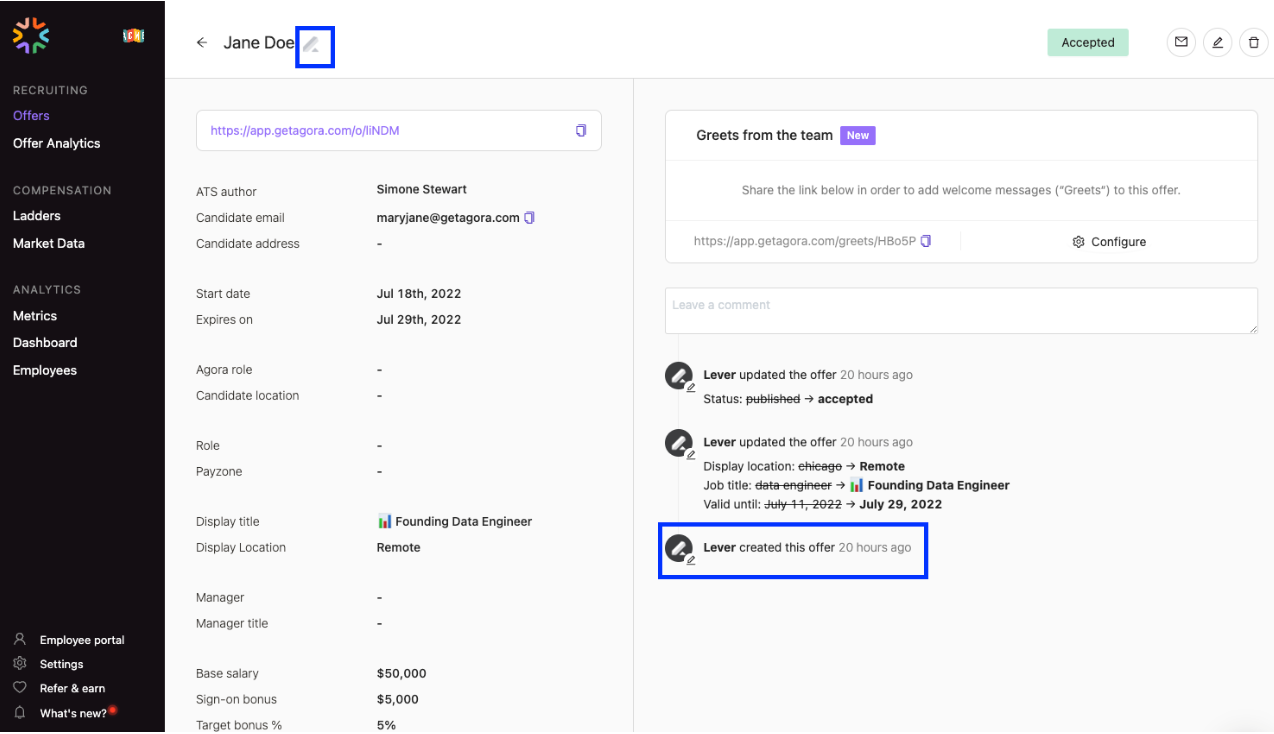Open Ladders under Compensation
The width and height of the screenshot is (1274, 734).
pyautogui.click(x=37, y=215)
